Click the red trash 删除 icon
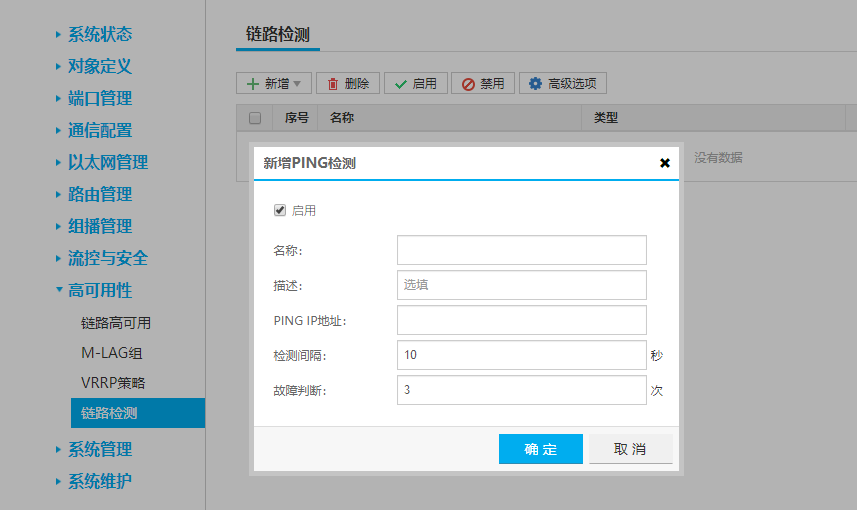857x510 pixels. [333, 84]
